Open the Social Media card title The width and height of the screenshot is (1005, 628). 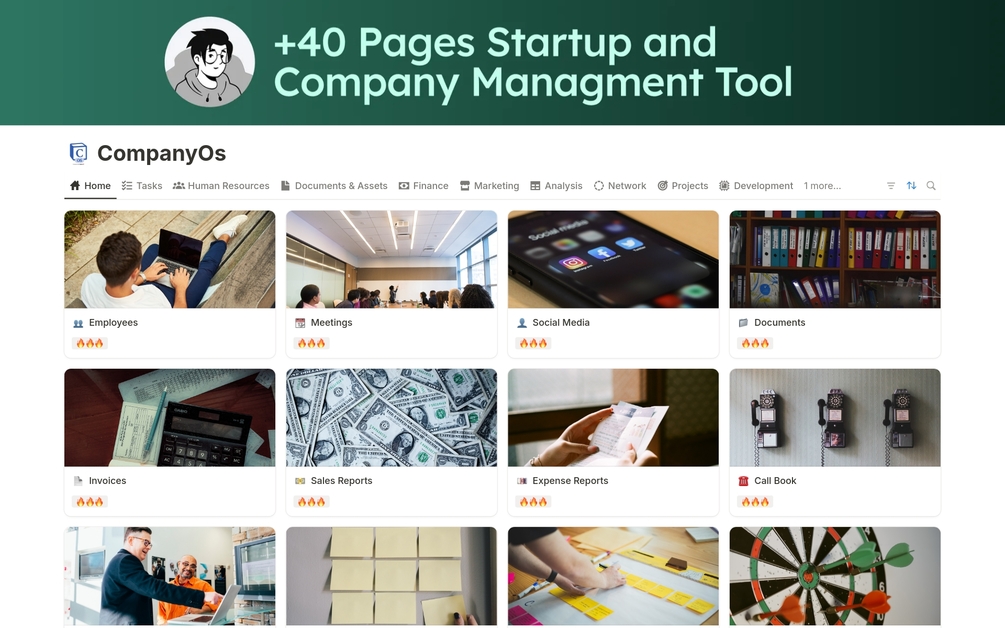pyautogui.click(x=561, y=323)
